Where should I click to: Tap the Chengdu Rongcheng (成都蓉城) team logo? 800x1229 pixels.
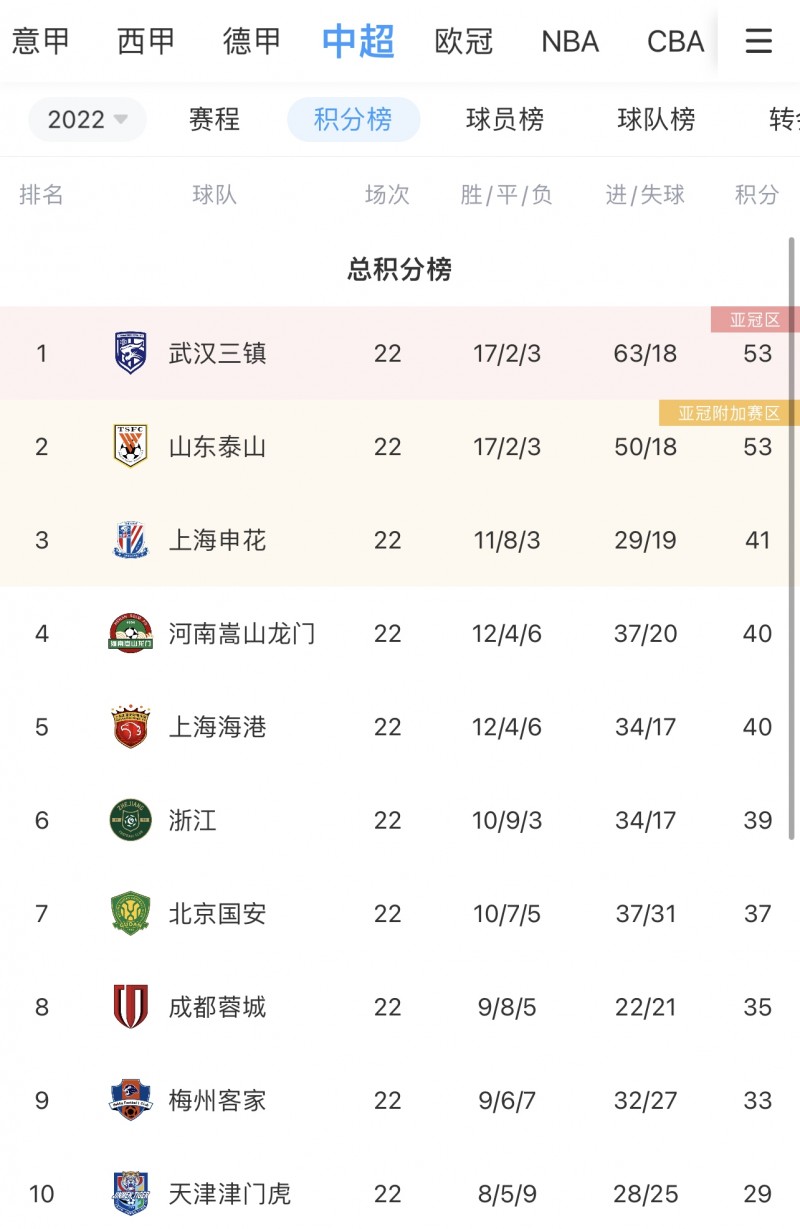click(x=130, y=1007)
